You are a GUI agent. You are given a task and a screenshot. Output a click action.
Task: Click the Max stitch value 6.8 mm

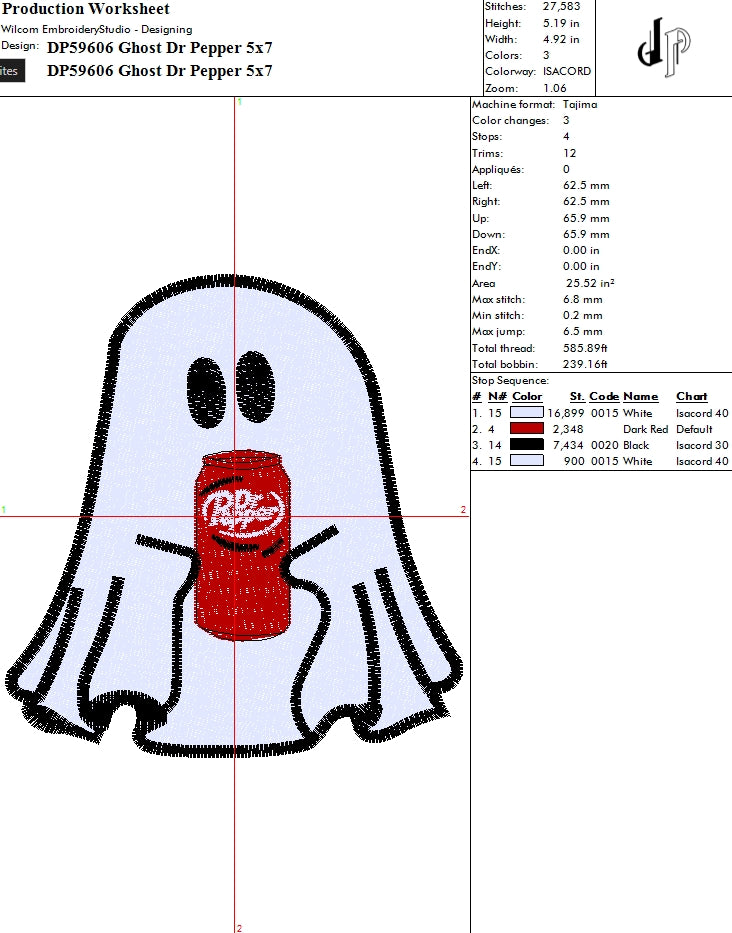(583, 299)
